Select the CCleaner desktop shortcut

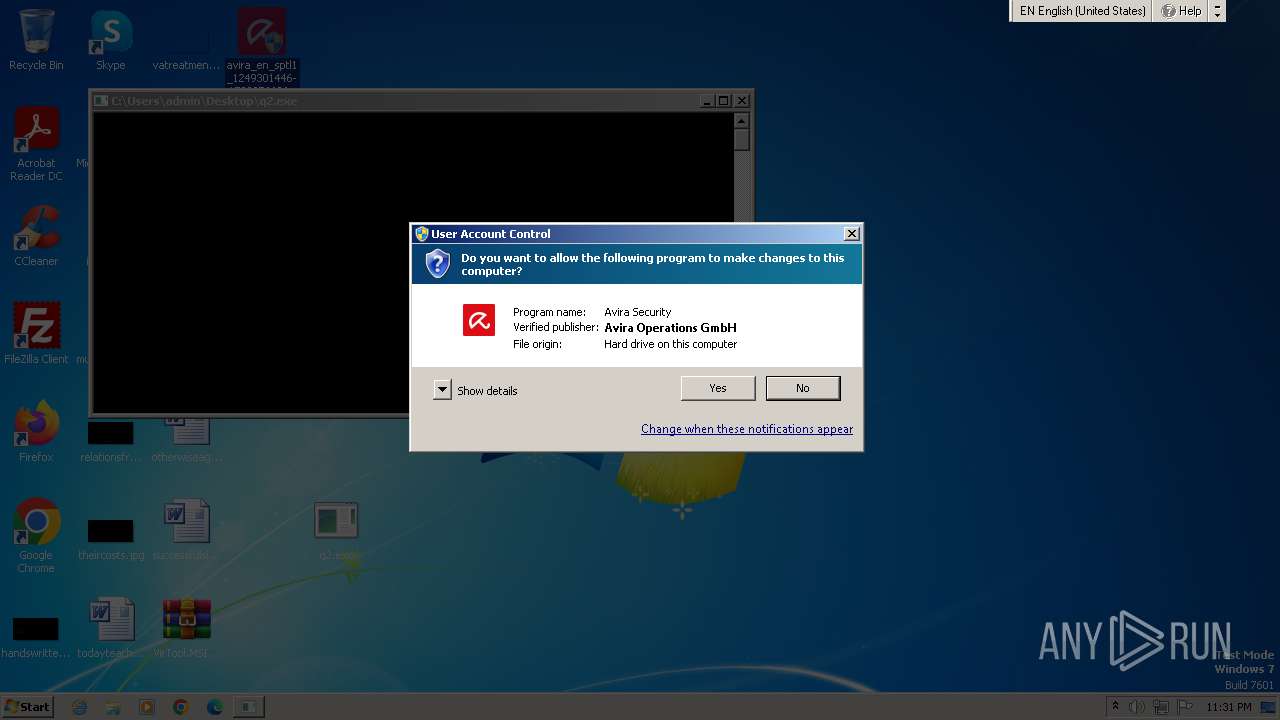point(36,236)
